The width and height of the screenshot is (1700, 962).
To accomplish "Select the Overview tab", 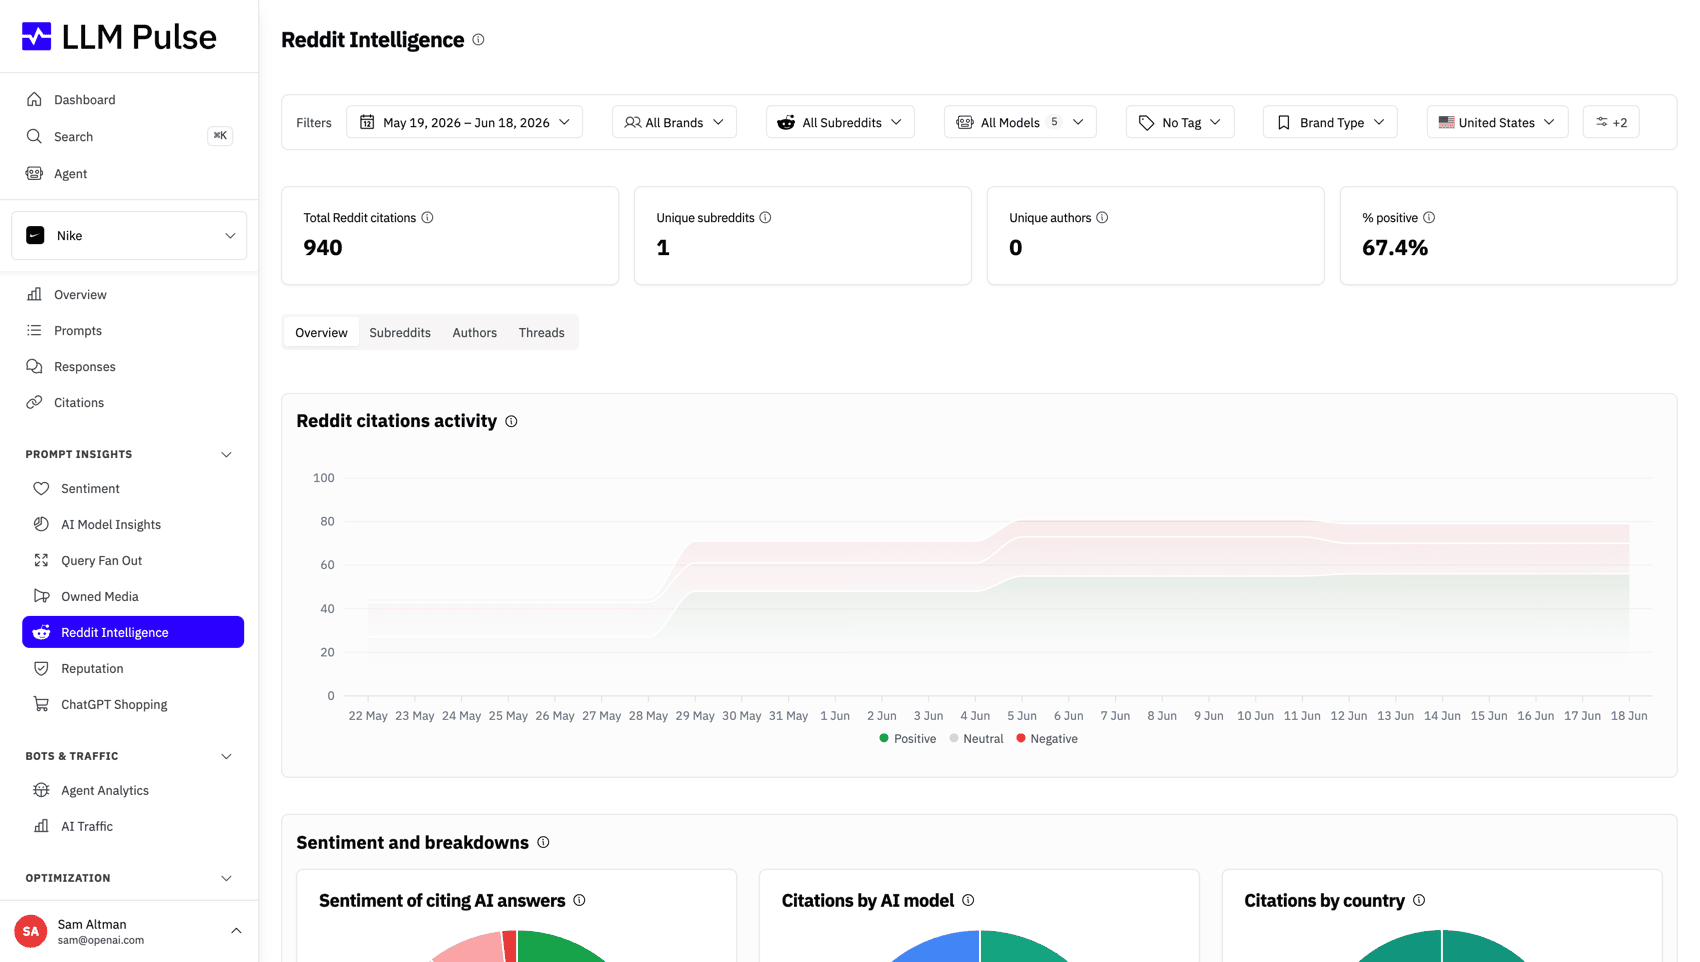I will coord(321,332).
